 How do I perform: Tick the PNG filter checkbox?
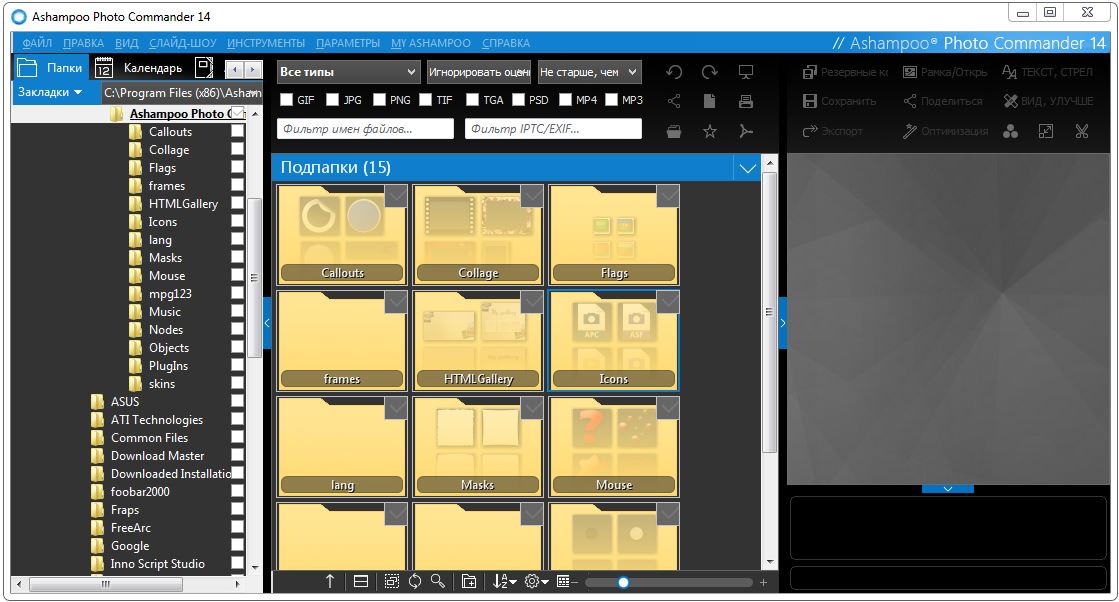click(x=379, y=100)
